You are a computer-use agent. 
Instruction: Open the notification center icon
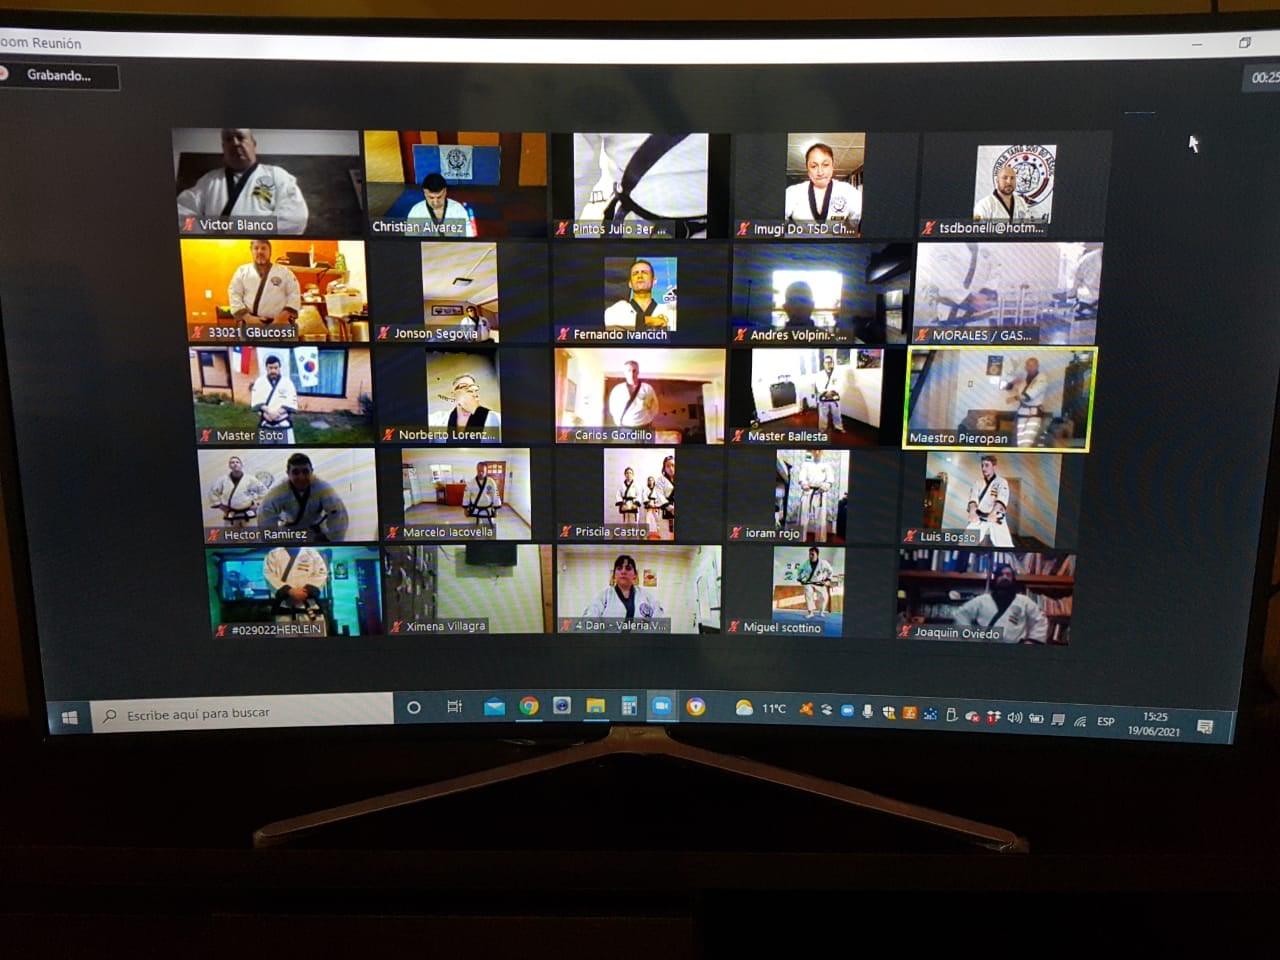pyautogui.click(x=1205, y=726)
